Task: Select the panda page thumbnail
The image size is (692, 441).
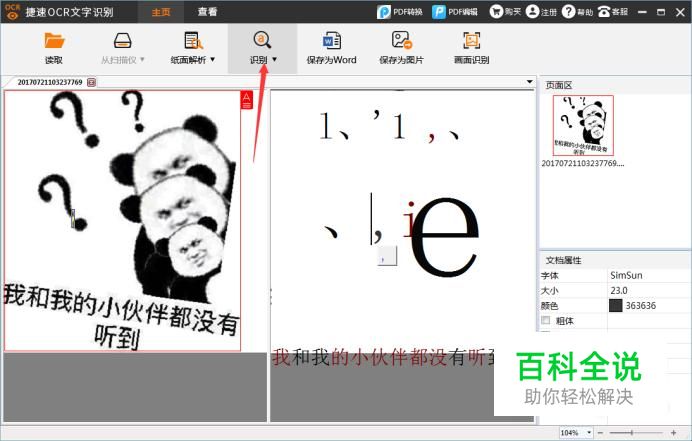Action: pos(583,125)
